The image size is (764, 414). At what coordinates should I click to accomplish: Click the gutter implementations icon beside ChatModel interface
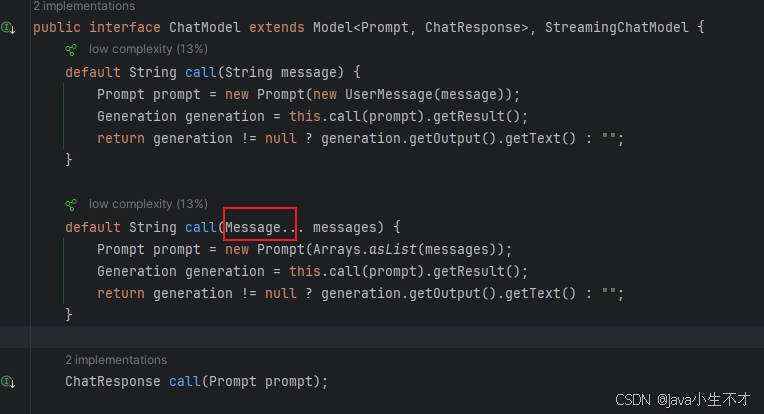(x=8, y=28)
